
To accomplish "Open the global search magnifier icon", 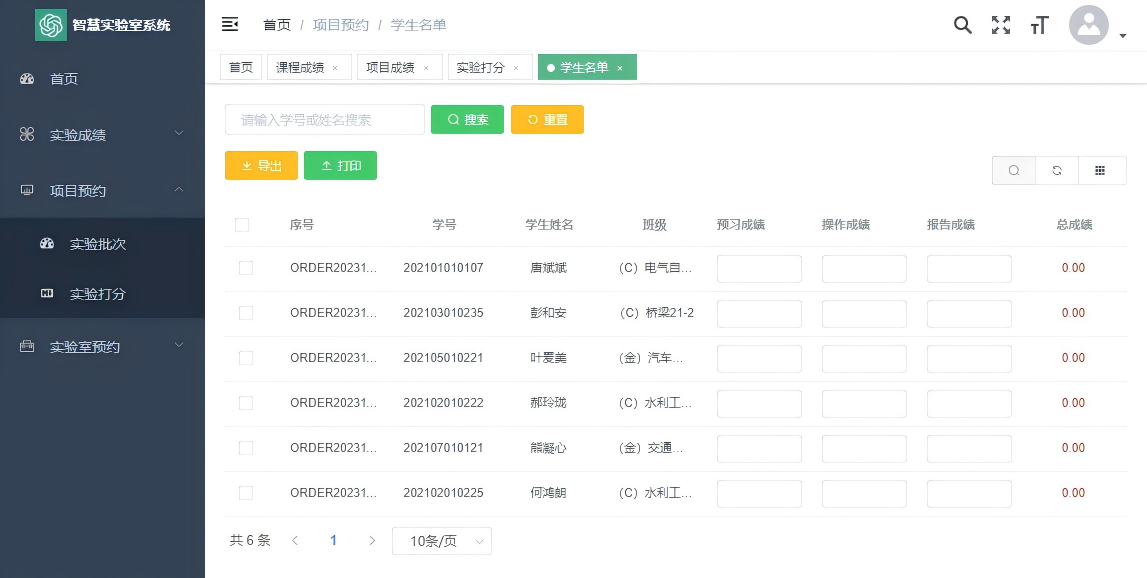I will click(x=962, y=25).
